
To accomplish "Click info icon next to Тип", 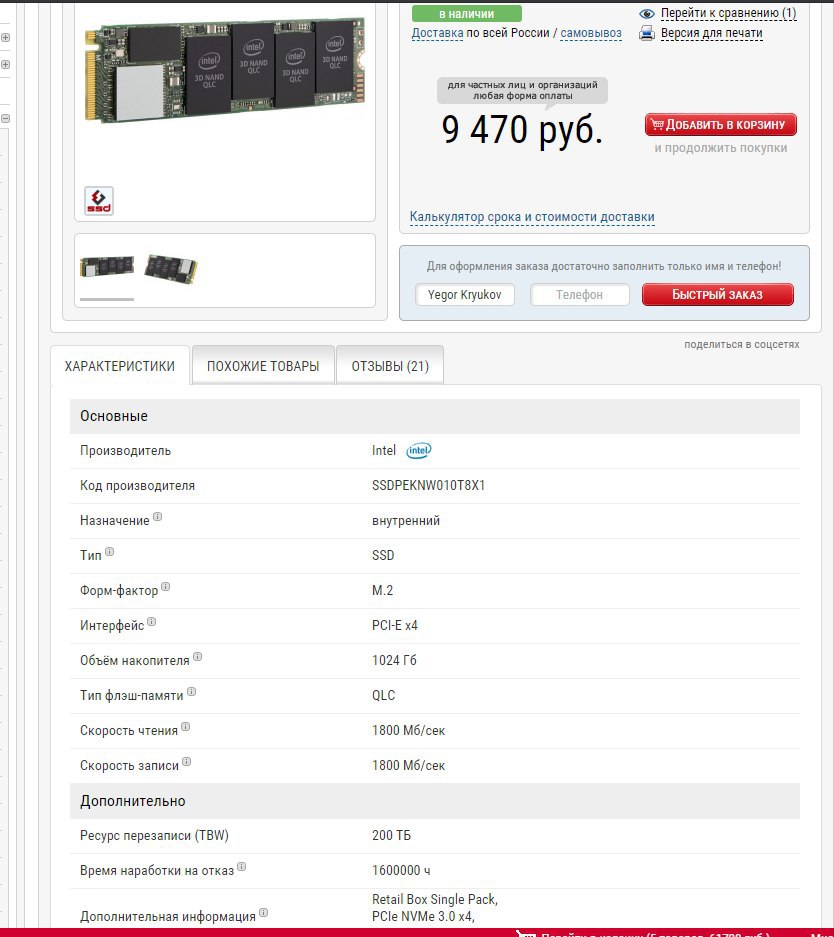I will pos(109,552).
